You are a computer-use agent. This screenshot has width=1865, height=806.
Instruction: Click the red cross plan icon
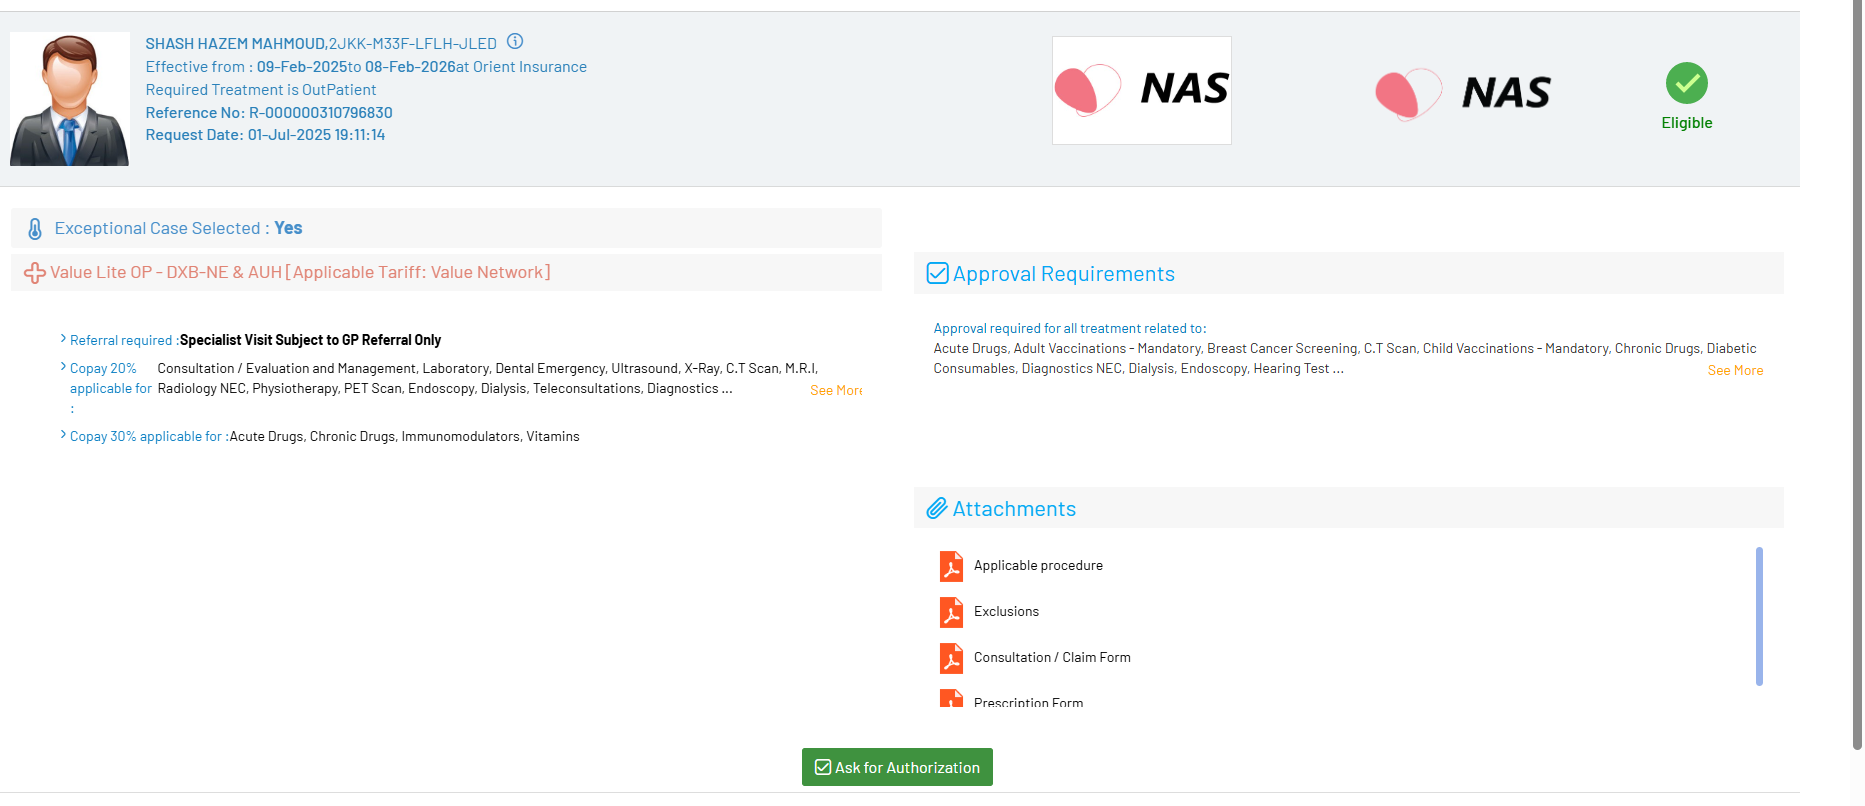35,273
